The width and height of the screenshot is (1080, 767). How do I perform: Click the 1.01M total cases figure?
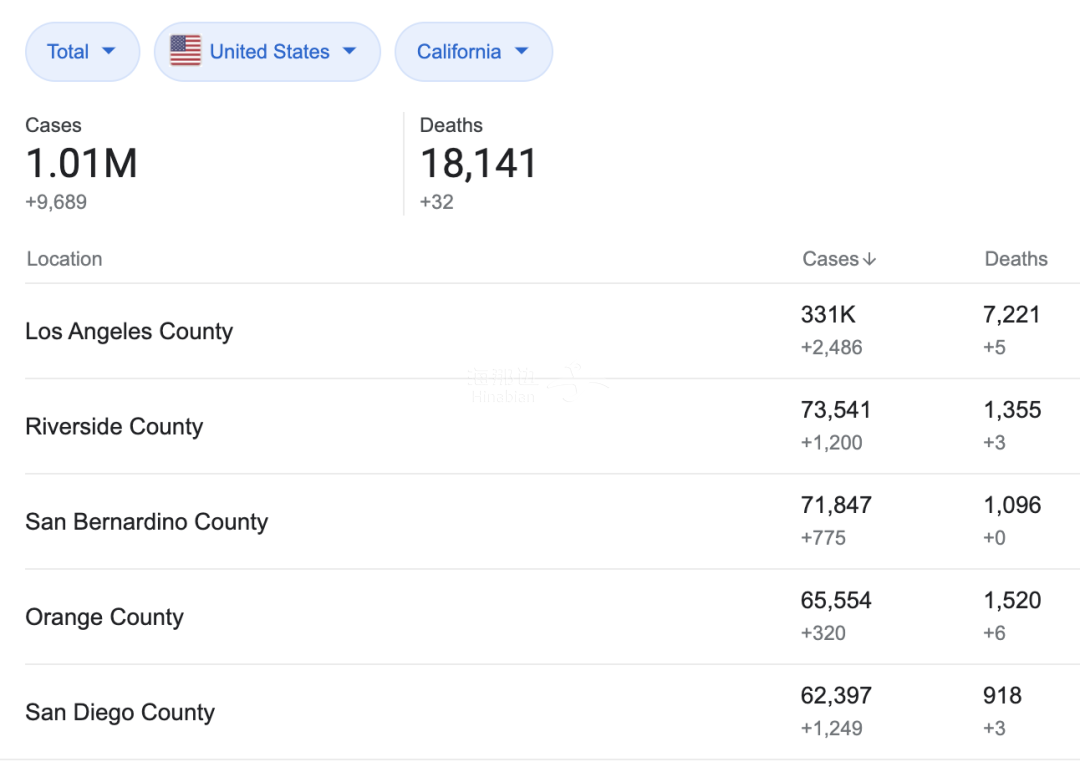point(81,164)
